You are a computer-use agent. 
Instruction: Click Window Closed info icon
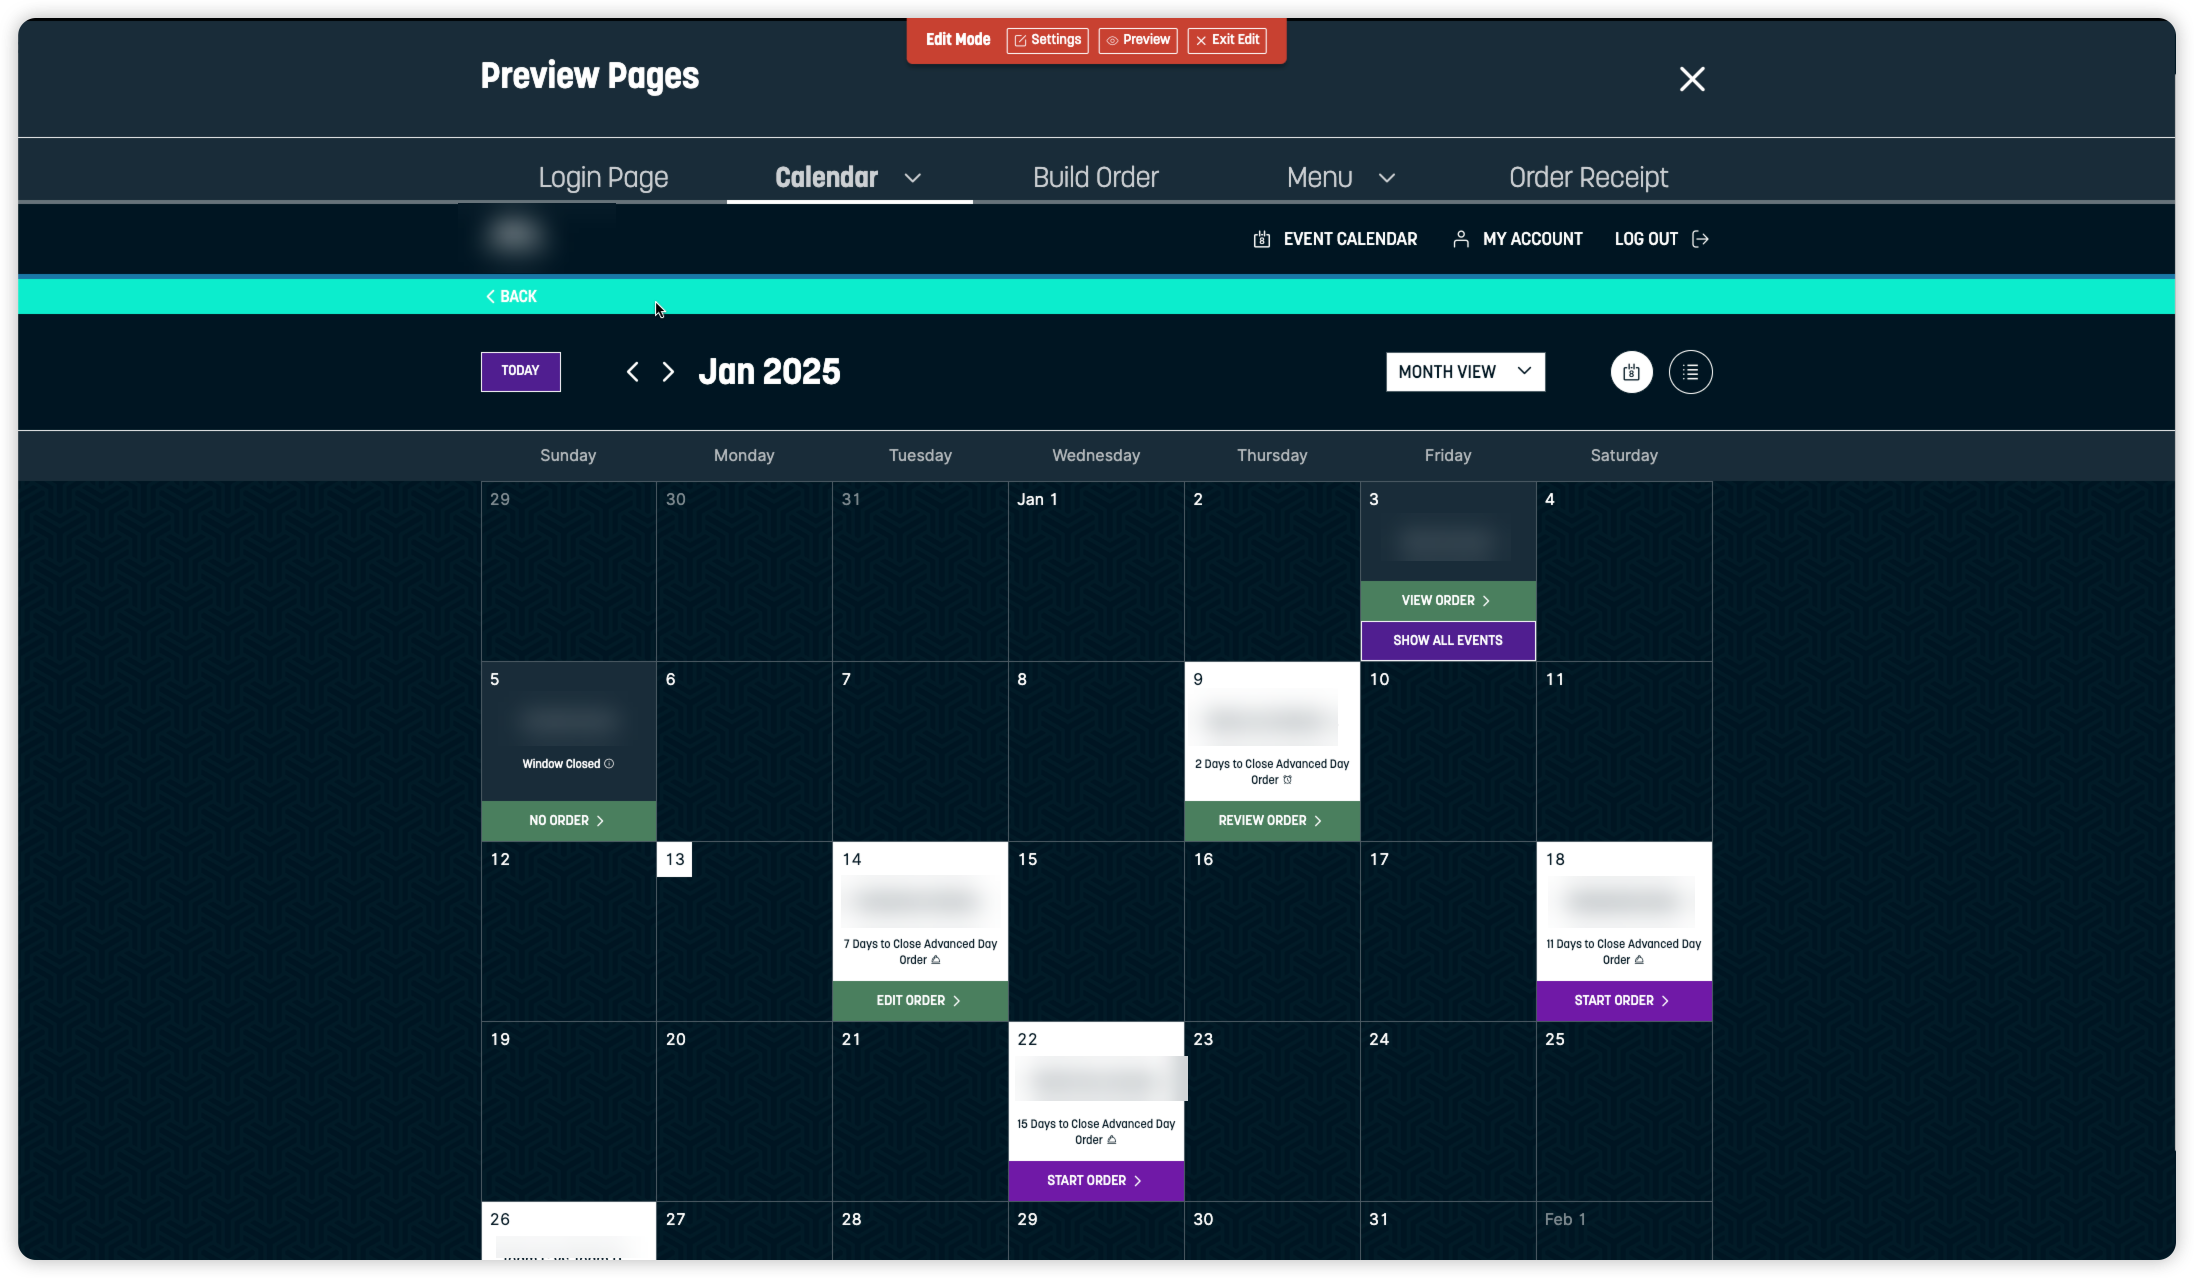(609, 764)
